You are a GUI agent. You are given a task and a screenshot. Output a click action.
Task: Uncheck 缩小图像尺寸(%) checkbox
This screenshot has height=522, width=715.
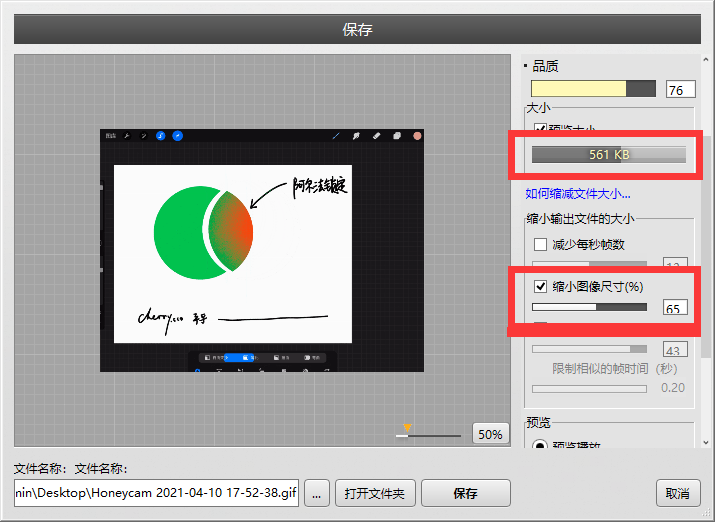[x=540, y=286]
